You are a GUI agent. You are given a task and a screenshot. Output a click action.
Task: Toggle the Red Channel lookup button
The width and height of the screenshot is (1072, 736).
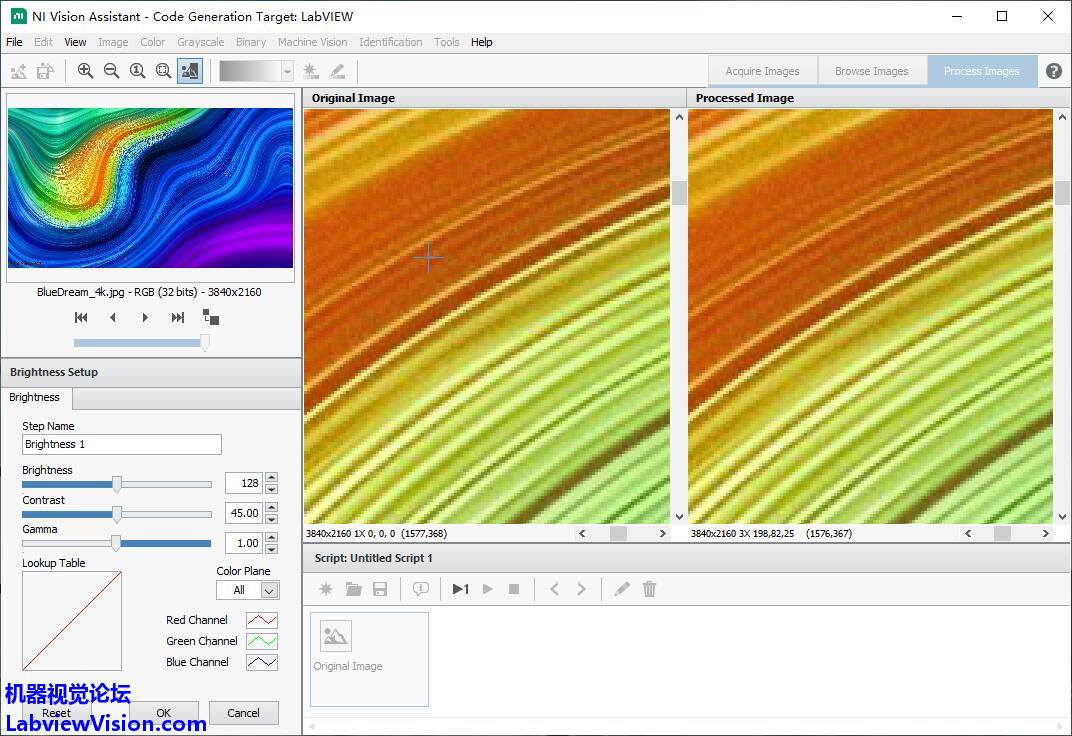tap(262, 620)
